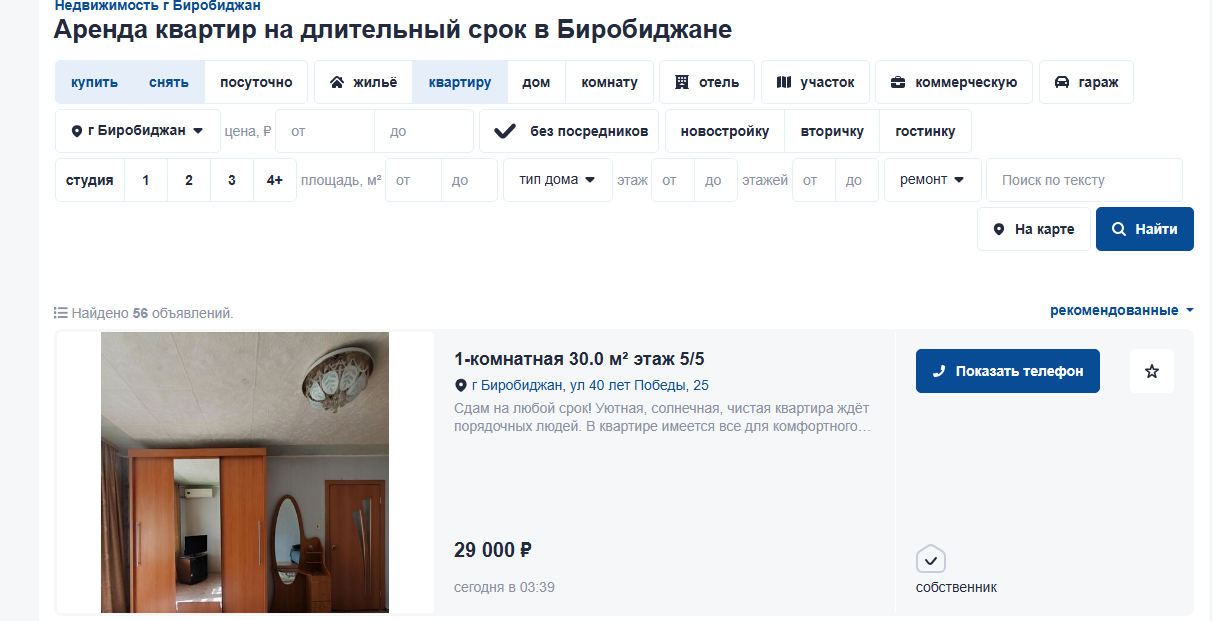Screen dimensions: 1213x621
Task: Open the рекомендованные sorting dropdown
Action: [1121, 311]
